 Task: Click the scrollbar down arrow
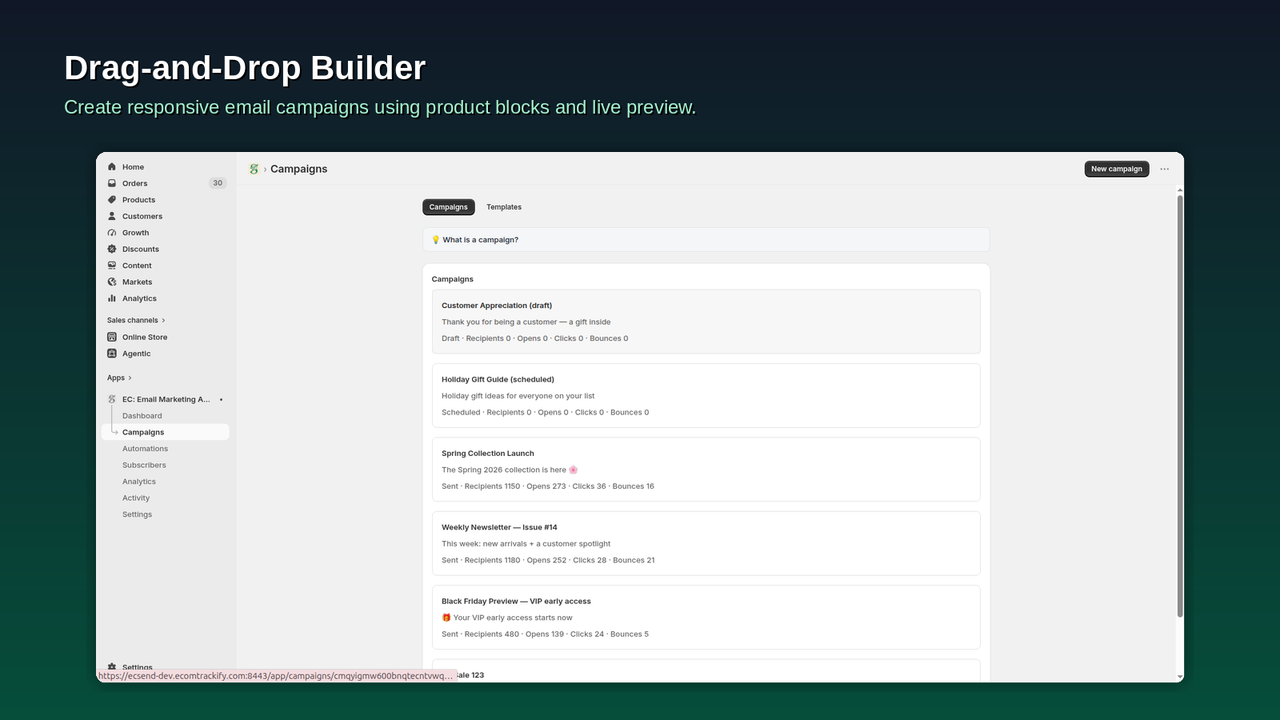(1180, 677)
